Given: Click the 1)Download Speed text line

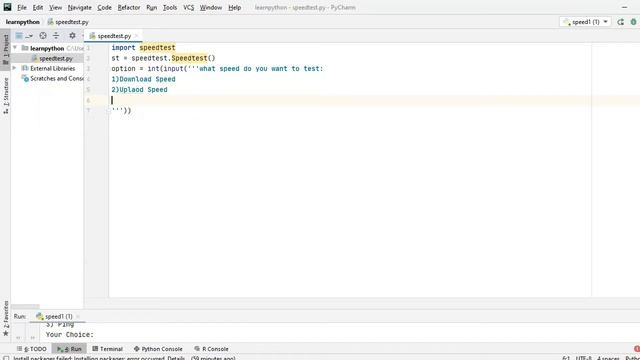Looking at the screenshot, I should (x=143, y=79).
